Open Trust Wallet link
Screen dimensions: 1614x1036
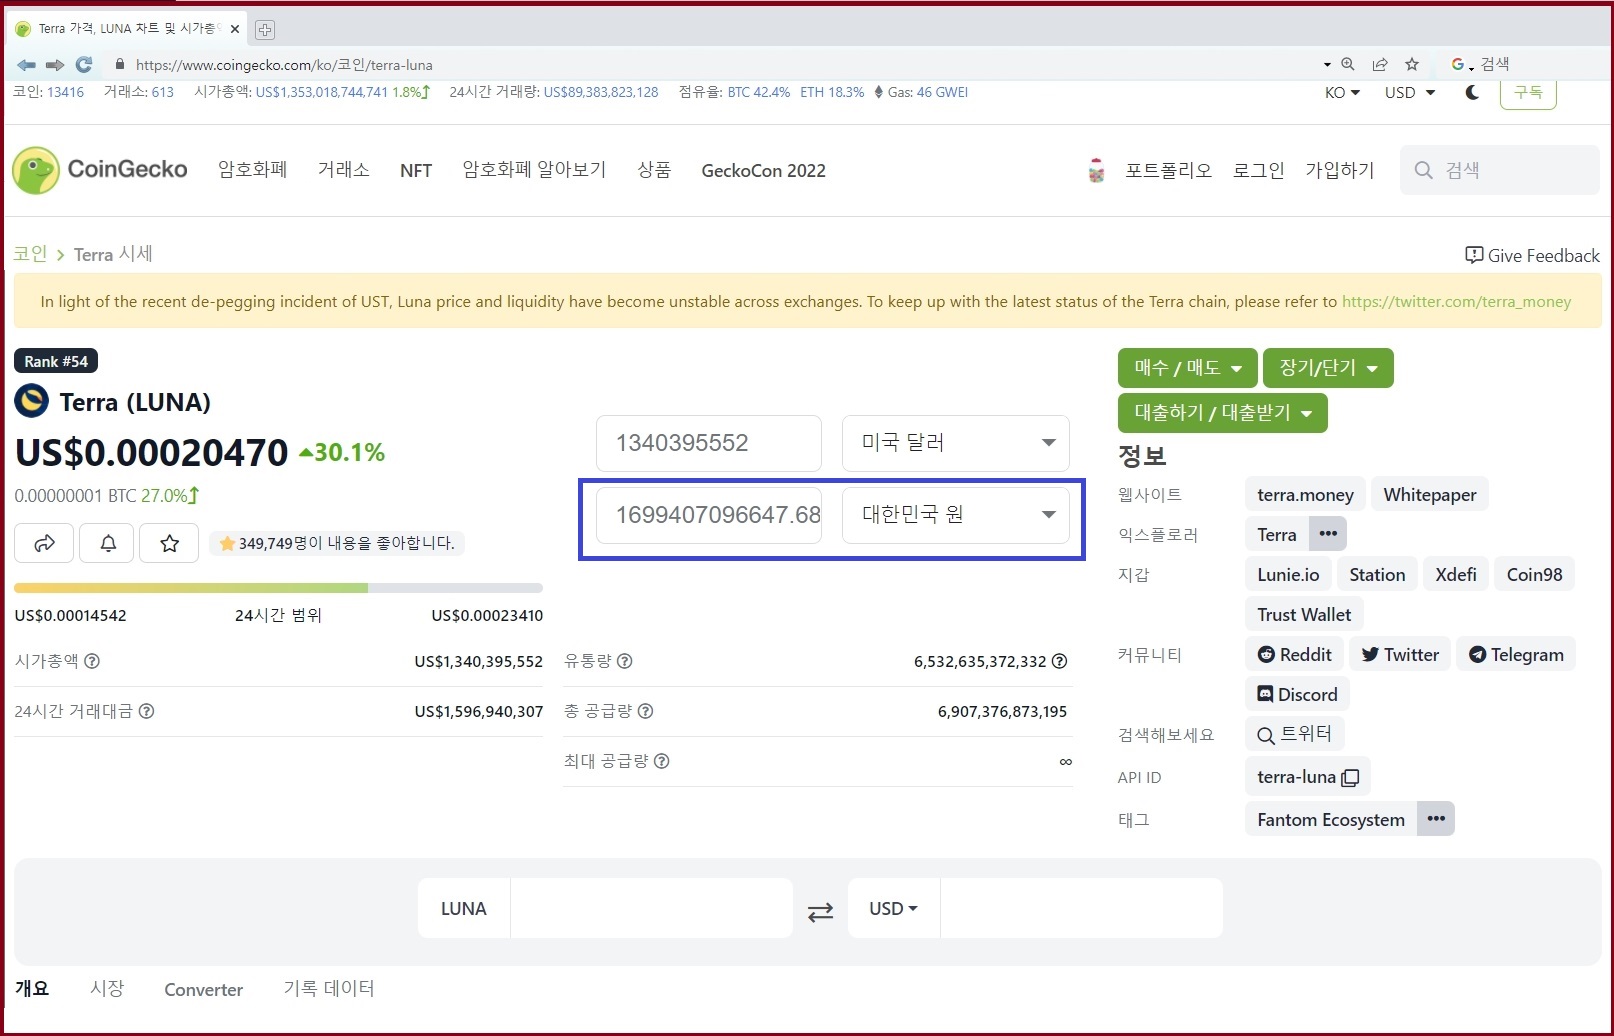[1304, 615]
